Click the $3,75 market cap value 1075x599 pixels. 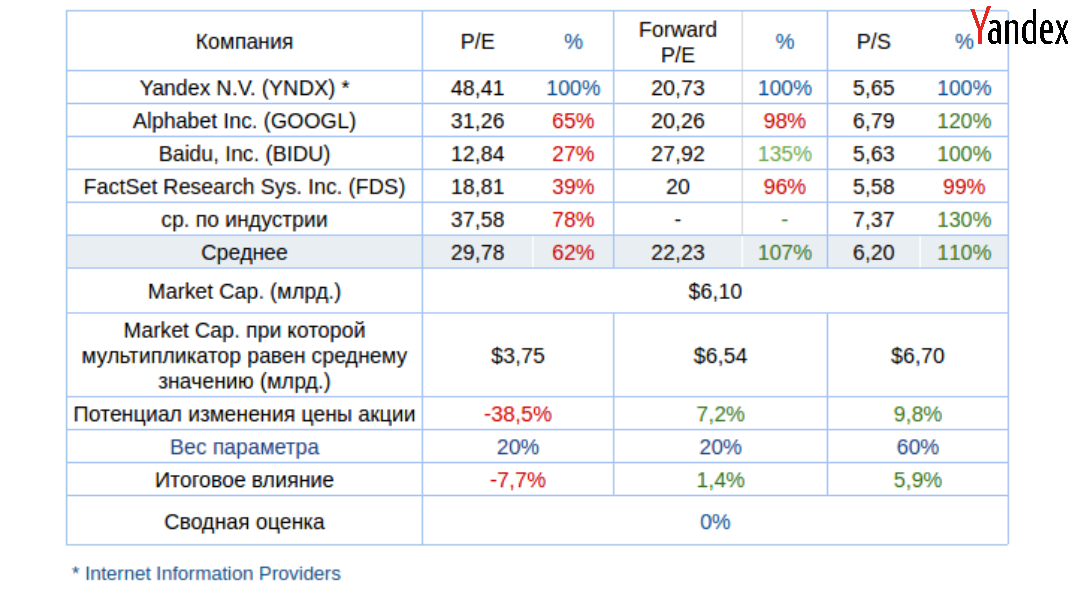click(518, 356)
